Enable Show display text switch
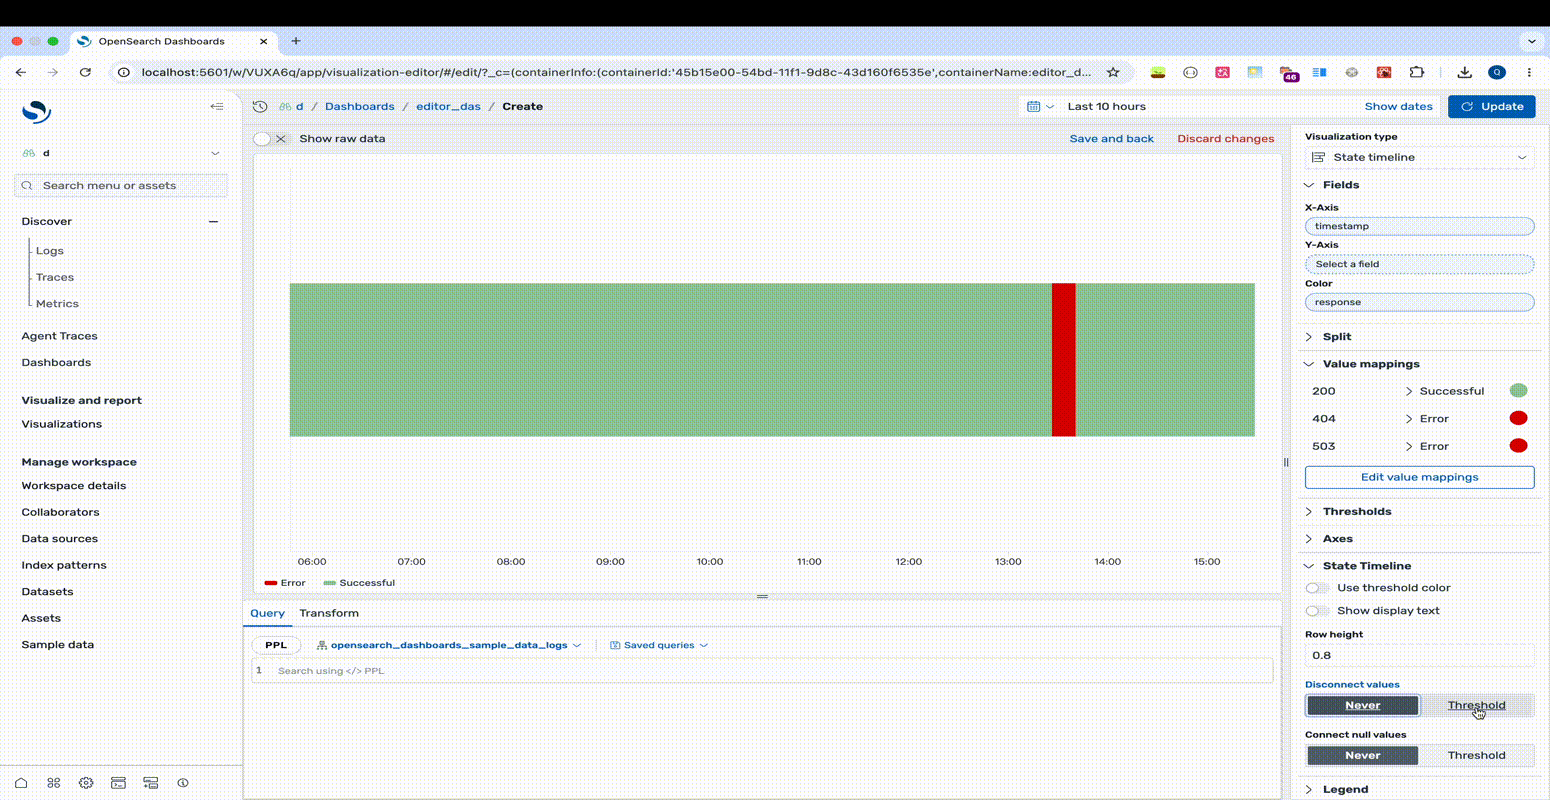This screenshot has width=1550, height=800. tap(1317, 611)
